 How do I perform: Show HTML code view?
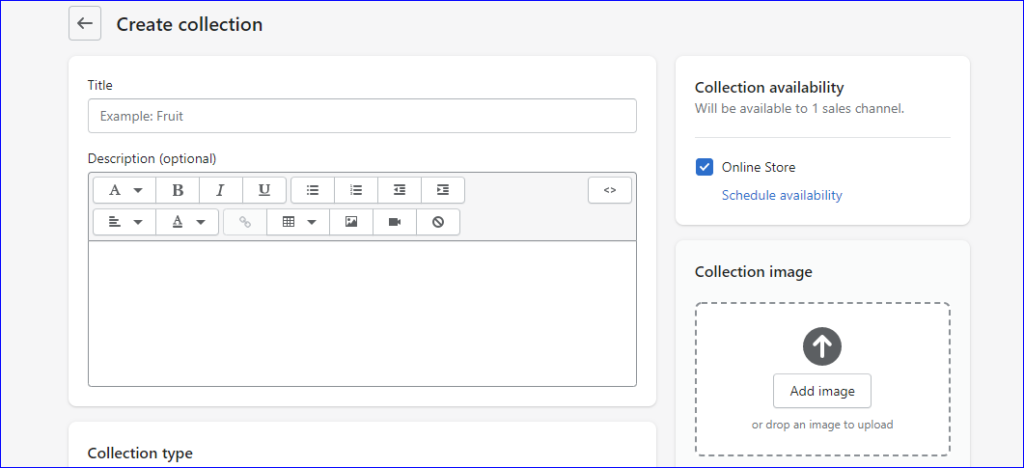point(610,190)
